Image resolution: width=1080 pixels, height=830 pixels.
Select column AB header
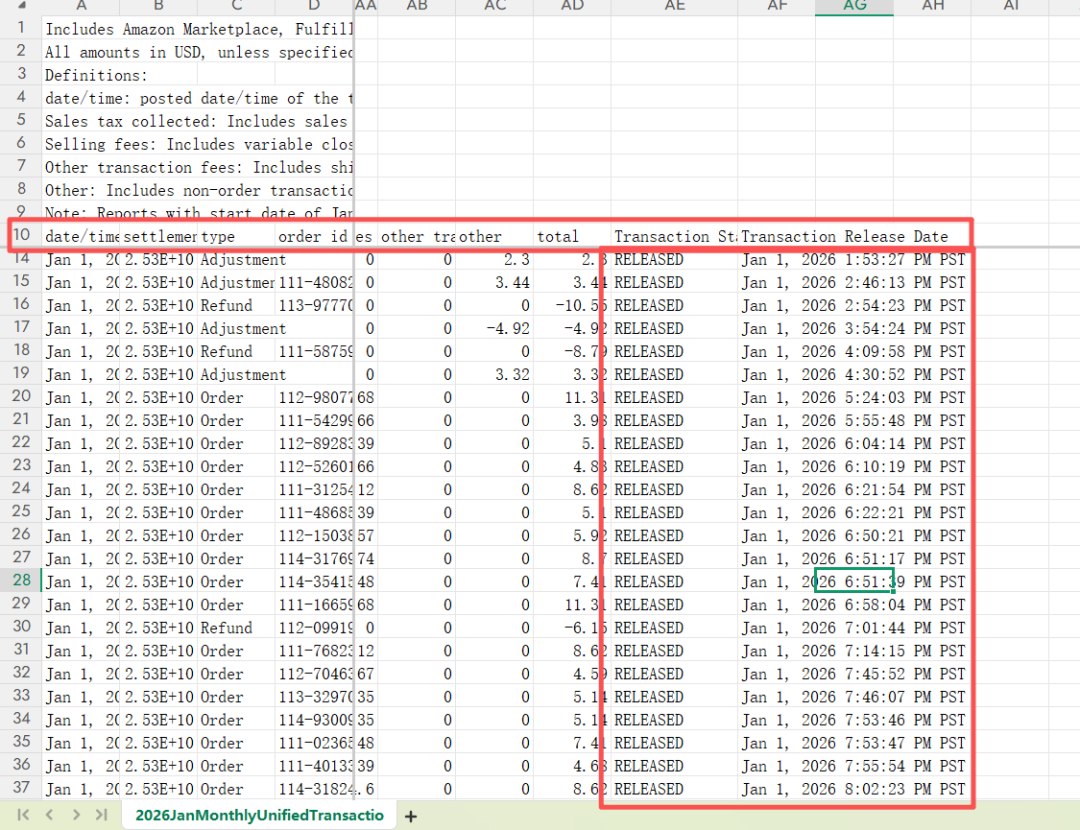[x=417, y=7]
